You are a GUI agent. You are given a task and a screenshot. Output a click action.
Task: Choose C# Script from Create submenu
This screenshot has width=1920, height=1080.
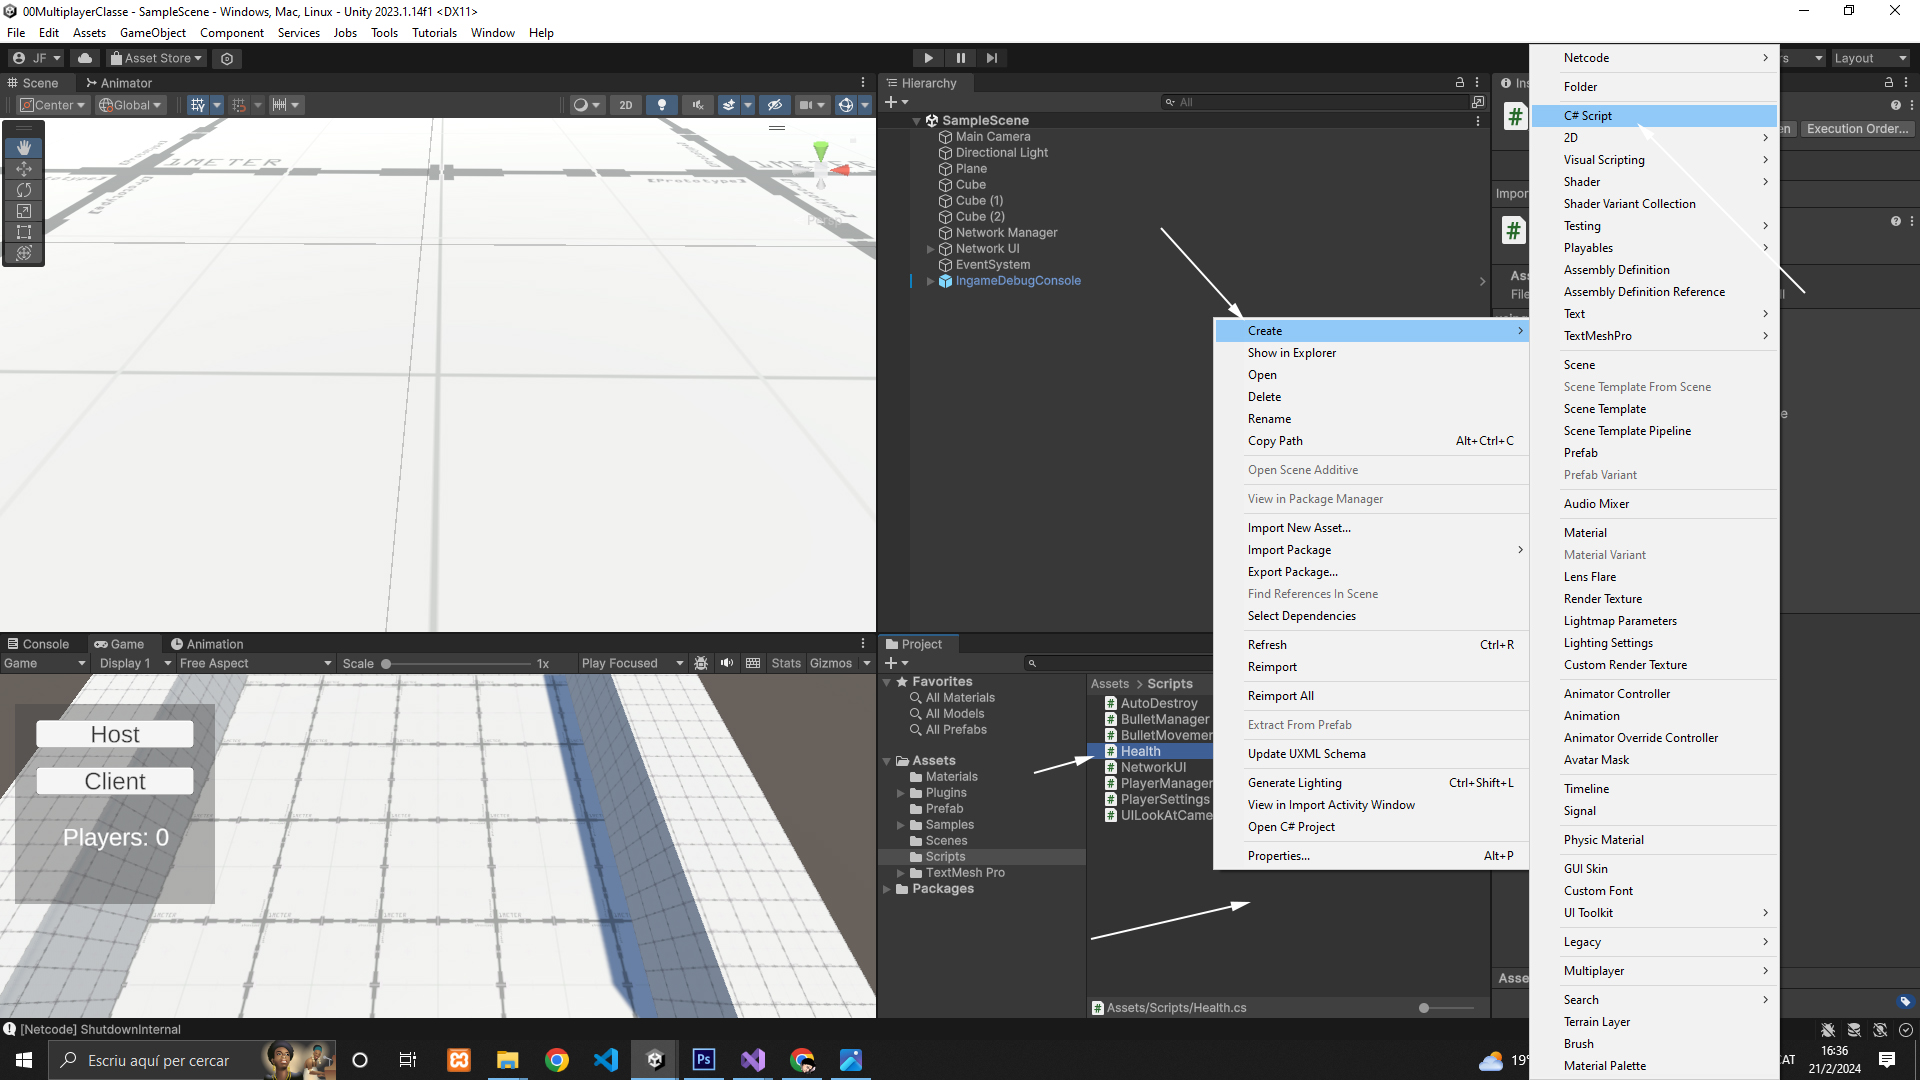point(1588,116)
